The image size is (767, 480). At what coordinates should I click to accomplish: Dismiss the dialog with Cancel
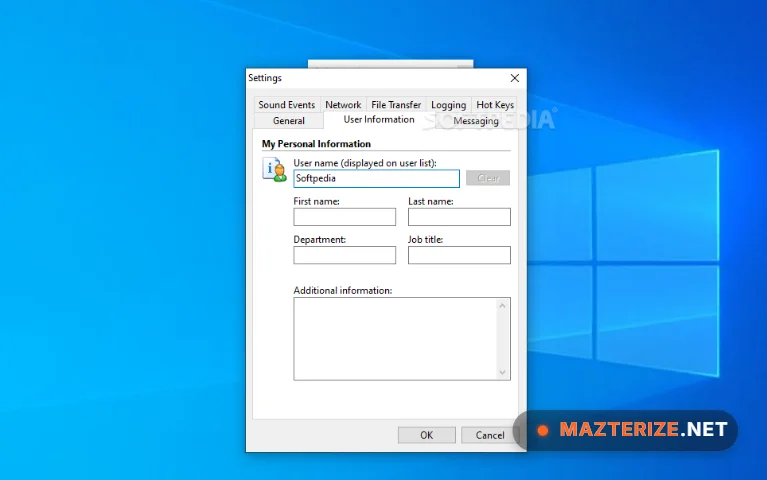[490, 435]
